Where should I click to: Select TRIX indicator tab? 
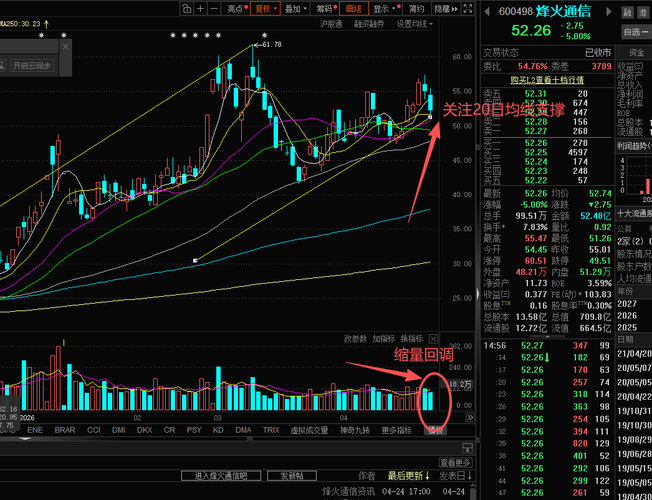pos(271,430)
